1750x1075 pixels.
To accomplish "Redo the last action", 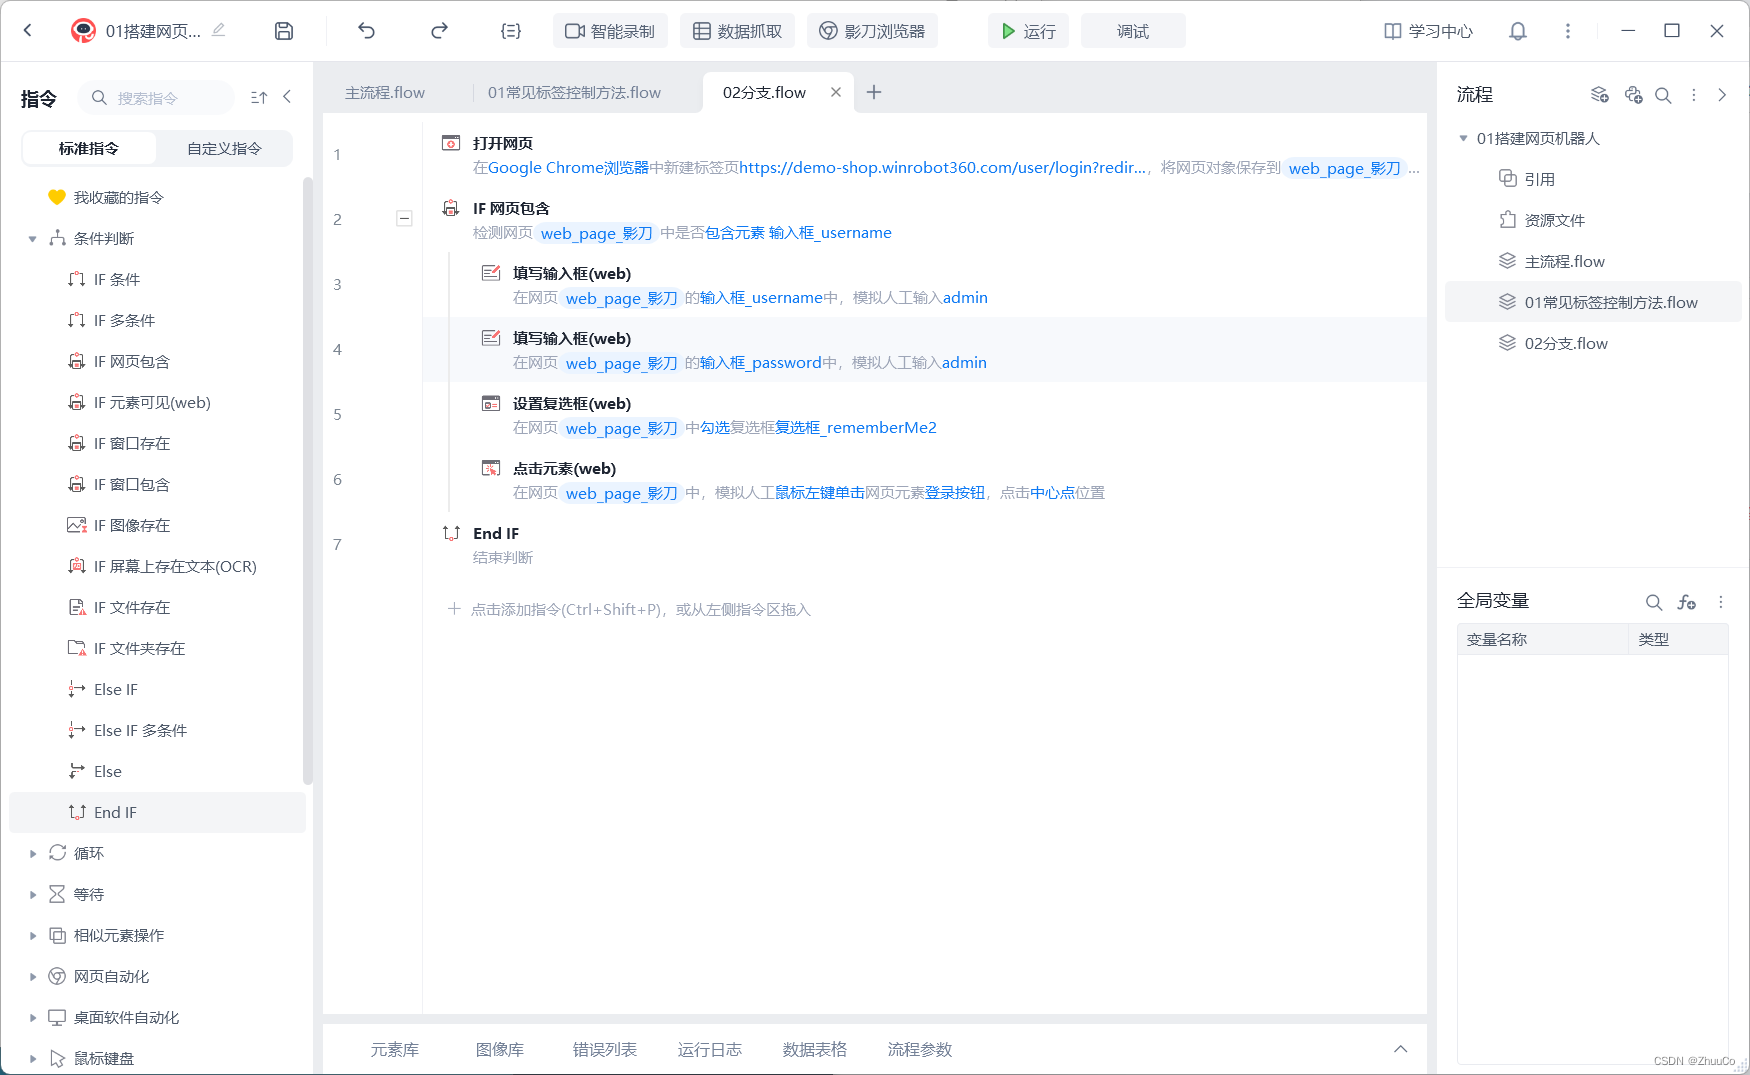I will pyautogui.click(x=439, y=31).
